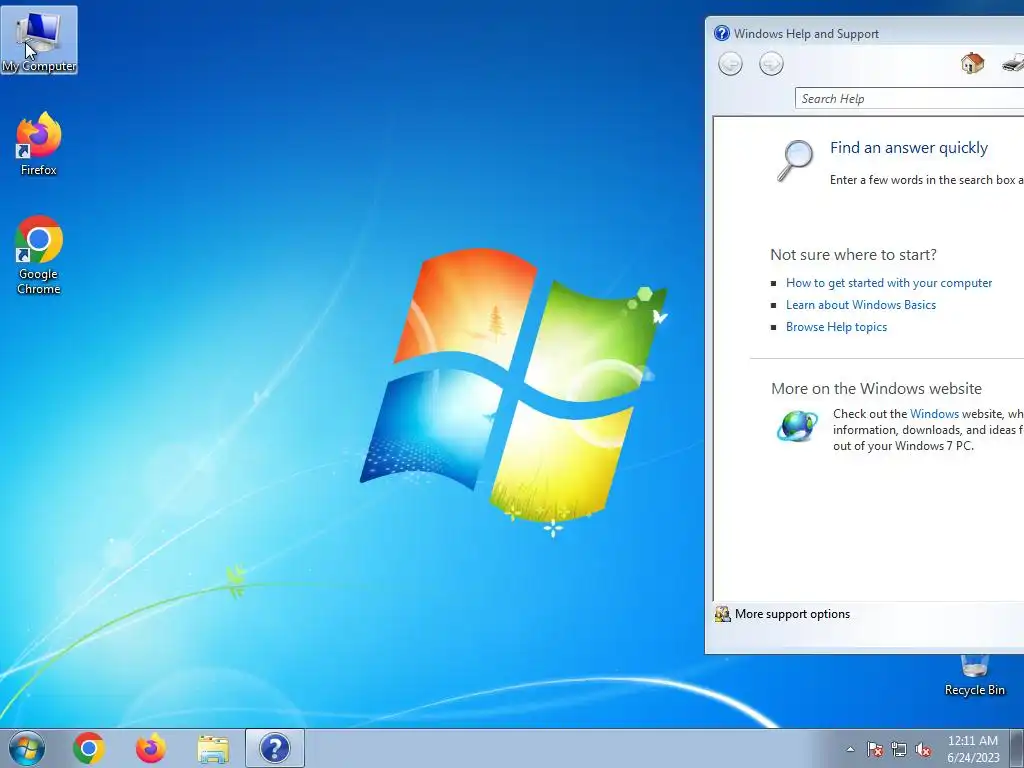The image size is (1024, 768).
Task: Click the globe icon beside Windows website text
Action: click(797, 426)
